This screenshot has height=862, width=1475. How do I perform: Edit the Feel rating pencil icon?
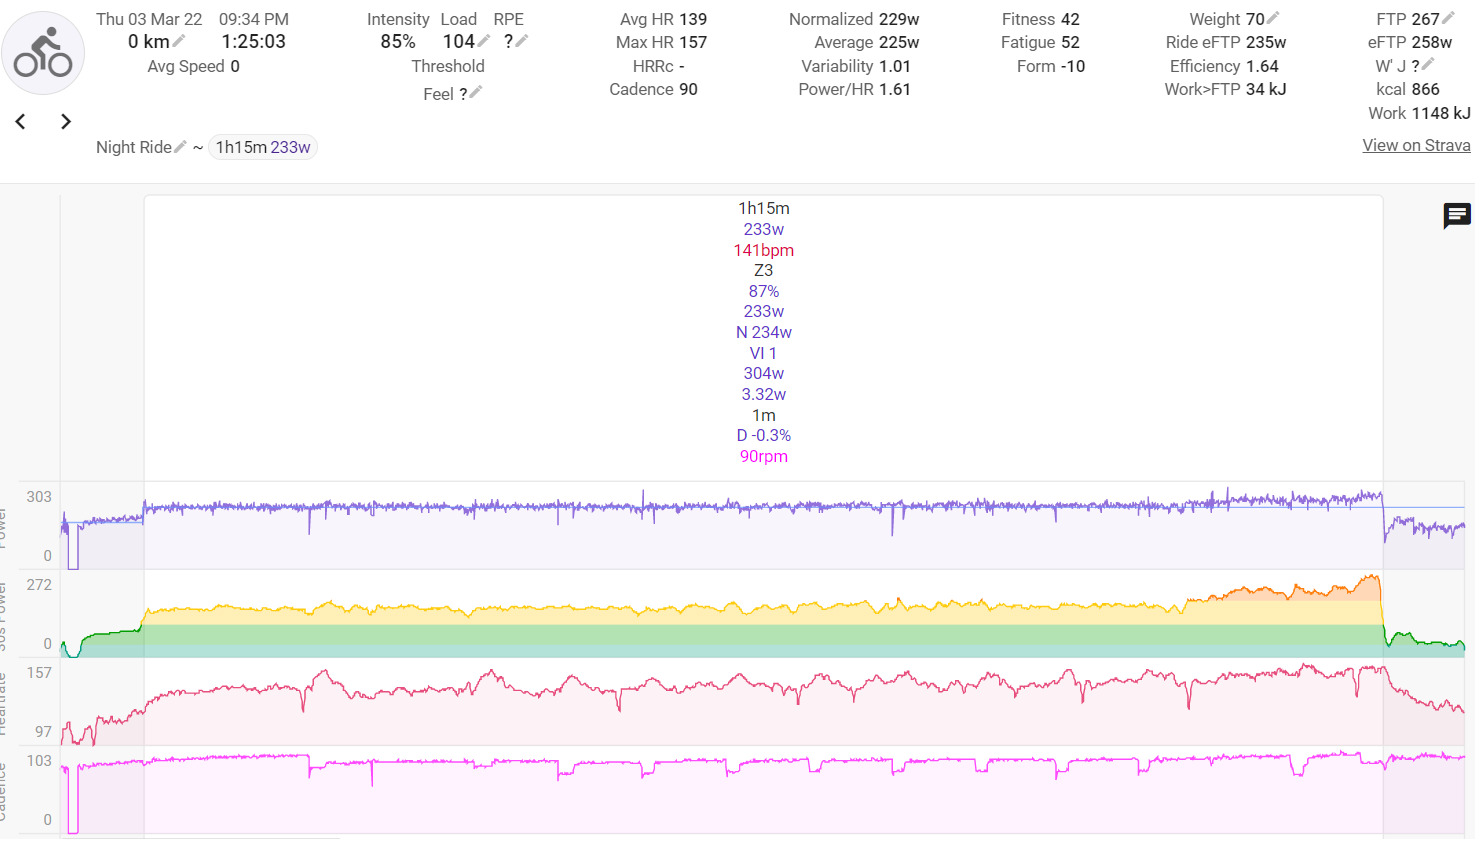click(x=476, y=93)
